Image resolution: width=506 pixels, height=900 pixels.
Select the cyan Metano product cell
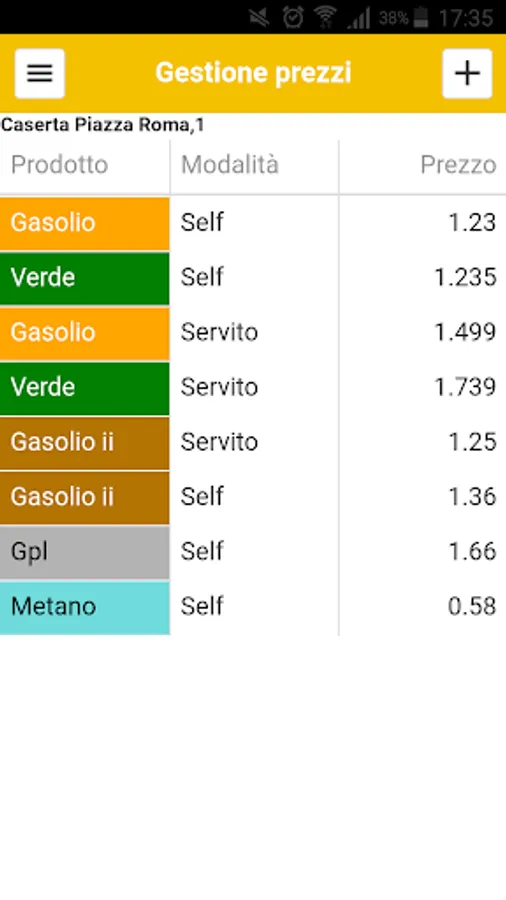(x=84, y=607)
